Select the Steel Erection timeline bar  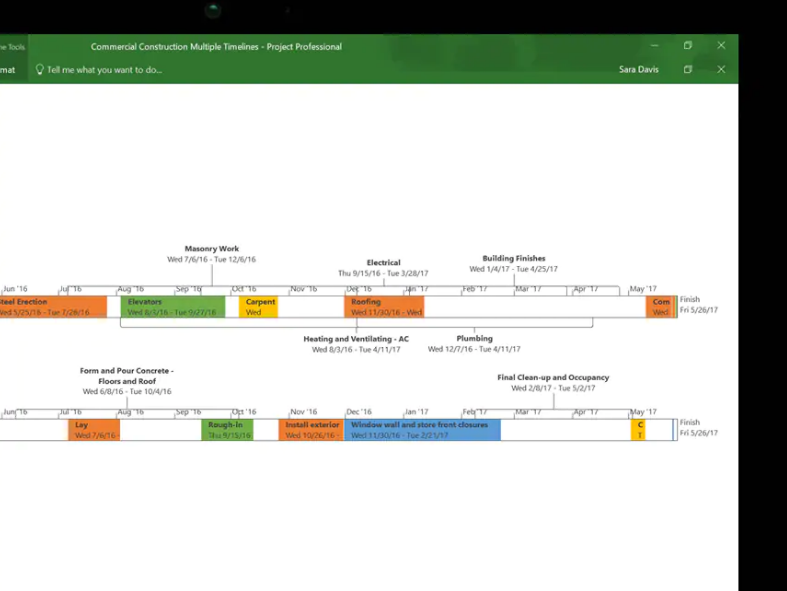click(x=53, y=307)
